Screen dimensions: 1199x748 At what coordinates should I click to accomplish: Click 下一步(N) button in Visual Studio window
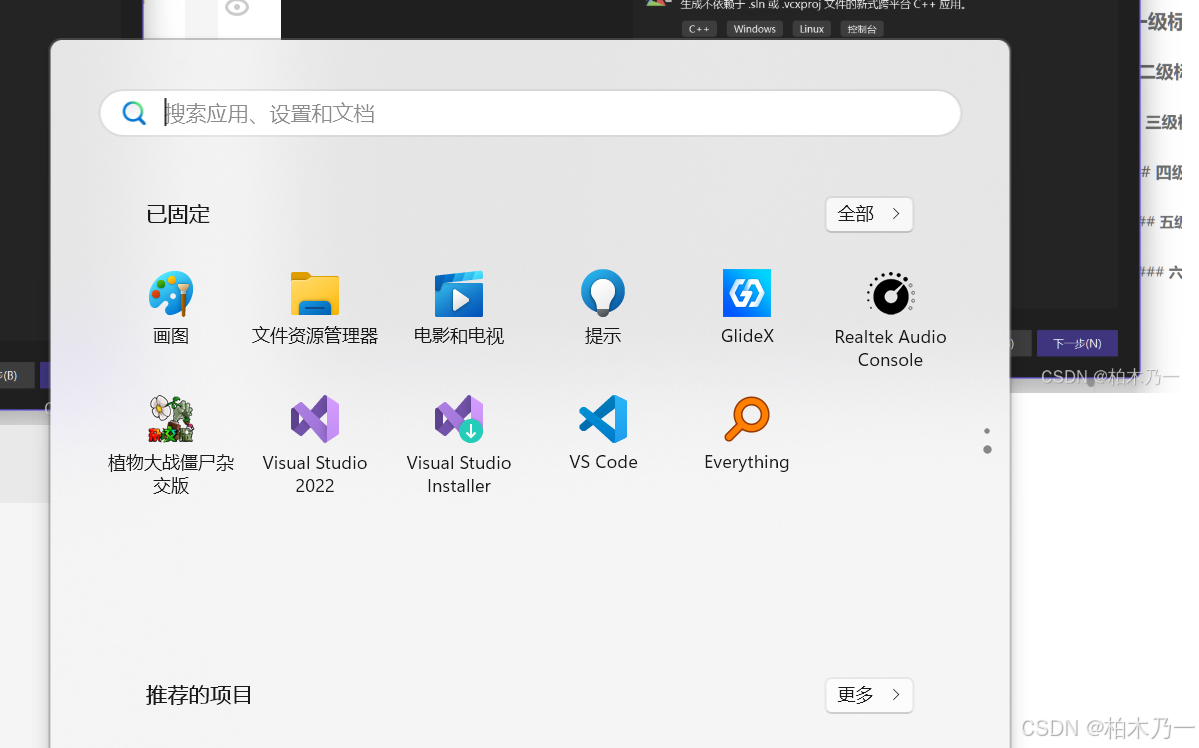coord(1077,343)
